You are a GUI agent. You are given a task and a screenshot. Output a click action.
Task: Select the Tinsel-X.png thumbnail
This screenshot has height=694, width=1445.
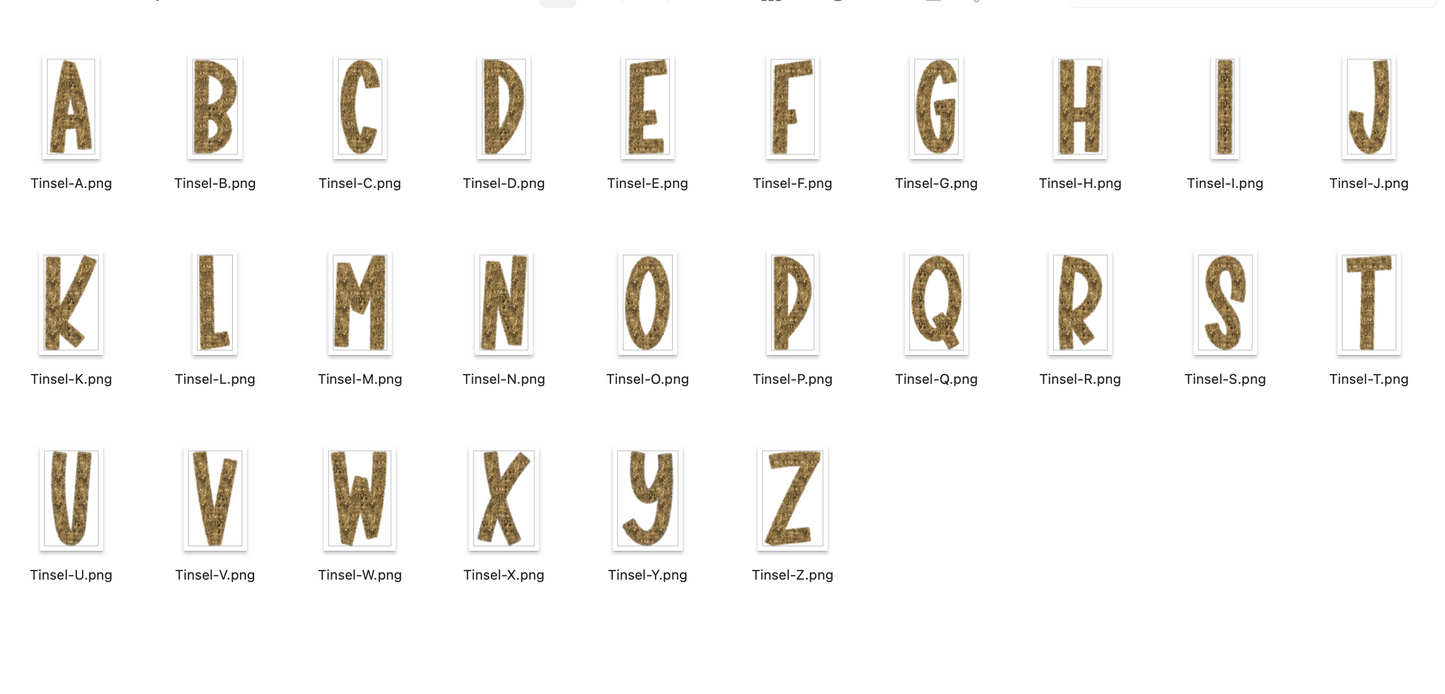[x=503, y=499]
